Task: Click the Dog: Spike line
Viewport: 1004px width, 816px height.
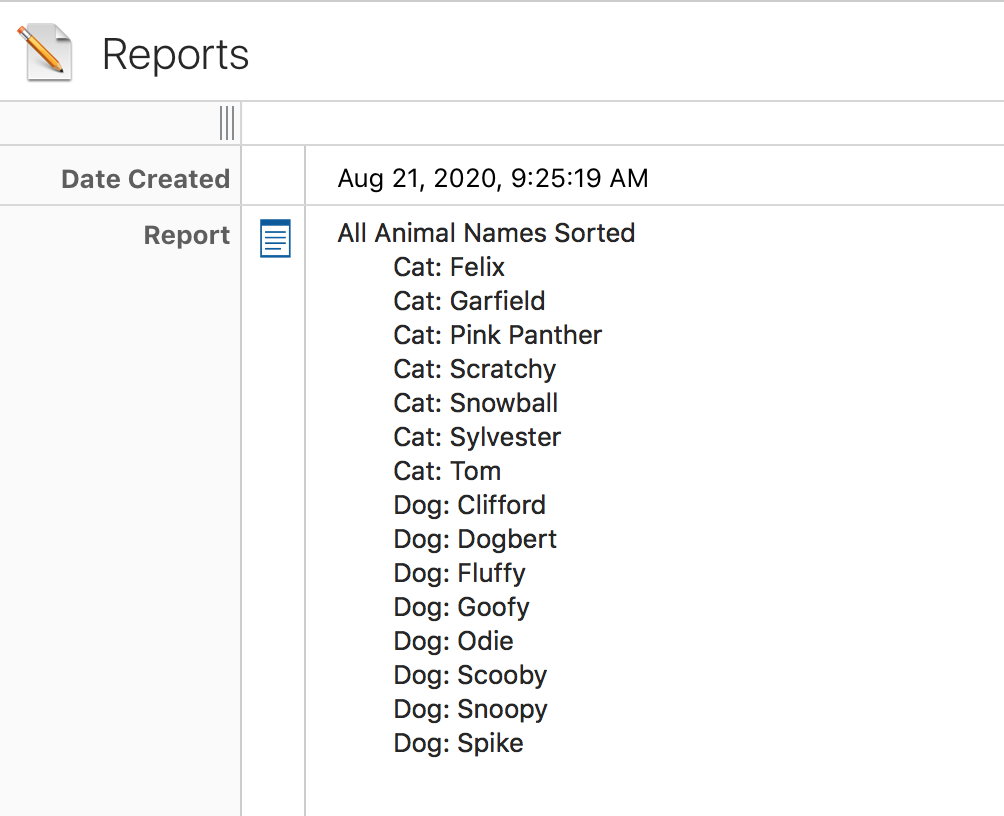Action: coord(458,743)
